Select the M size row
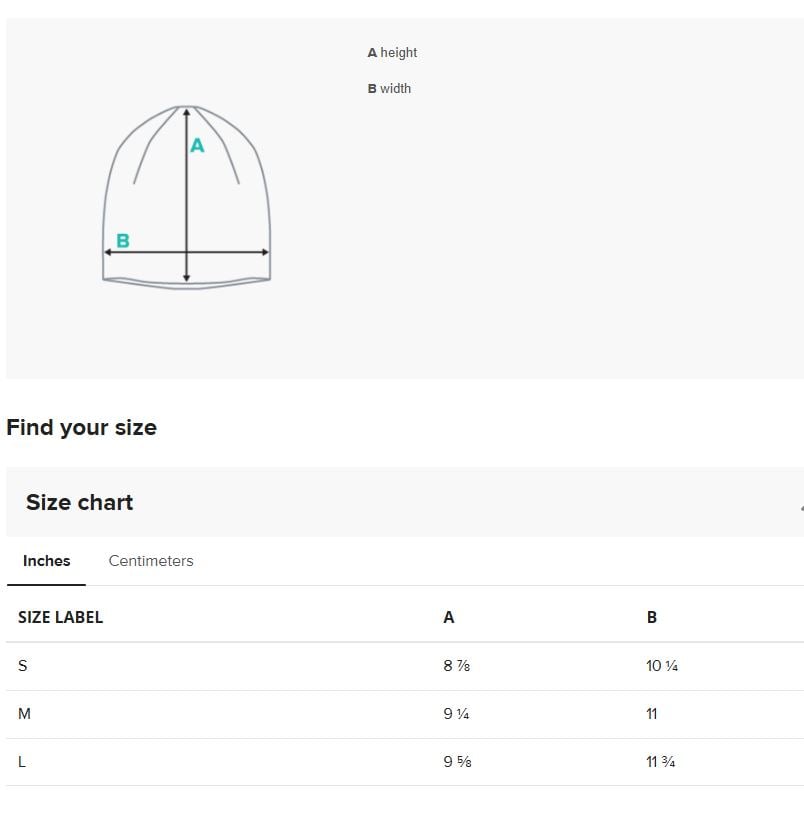 (x=405, y=714)
